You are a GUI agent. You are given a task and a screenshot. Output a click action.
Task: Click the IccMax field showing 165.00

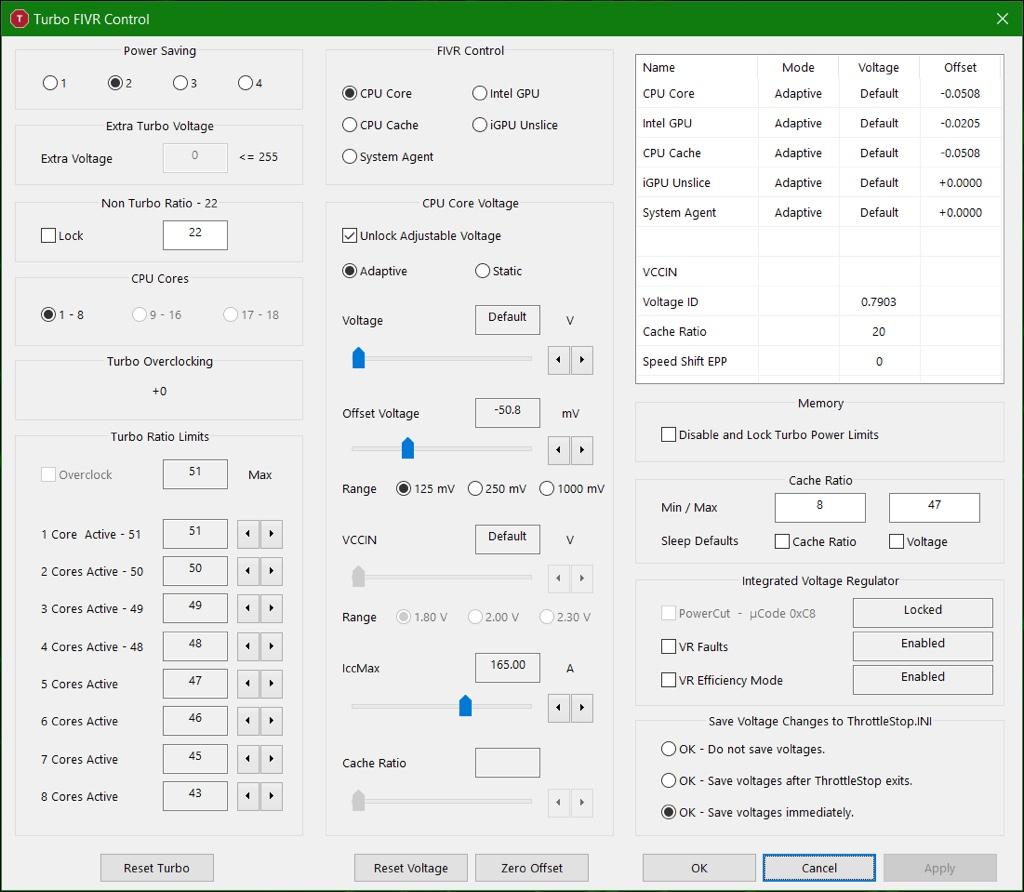pyautogui.click(x=507, y=667)
